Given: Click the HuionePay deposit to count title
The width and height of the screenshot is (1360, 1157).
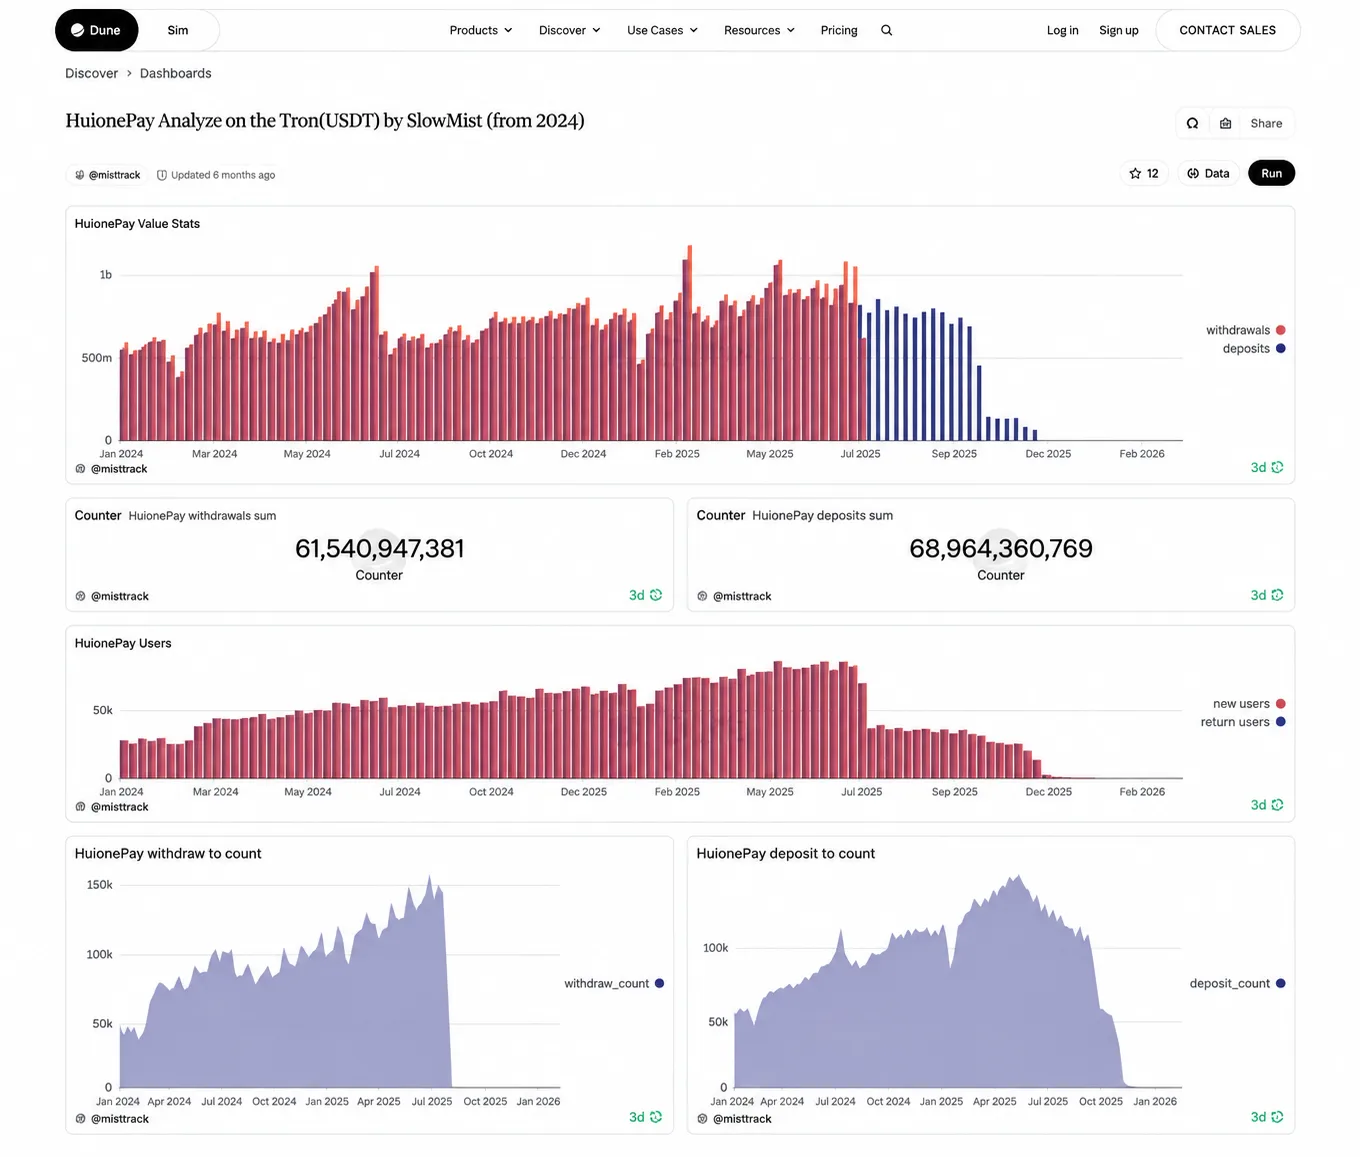Looking at the screenshot, I should point(785,853).
